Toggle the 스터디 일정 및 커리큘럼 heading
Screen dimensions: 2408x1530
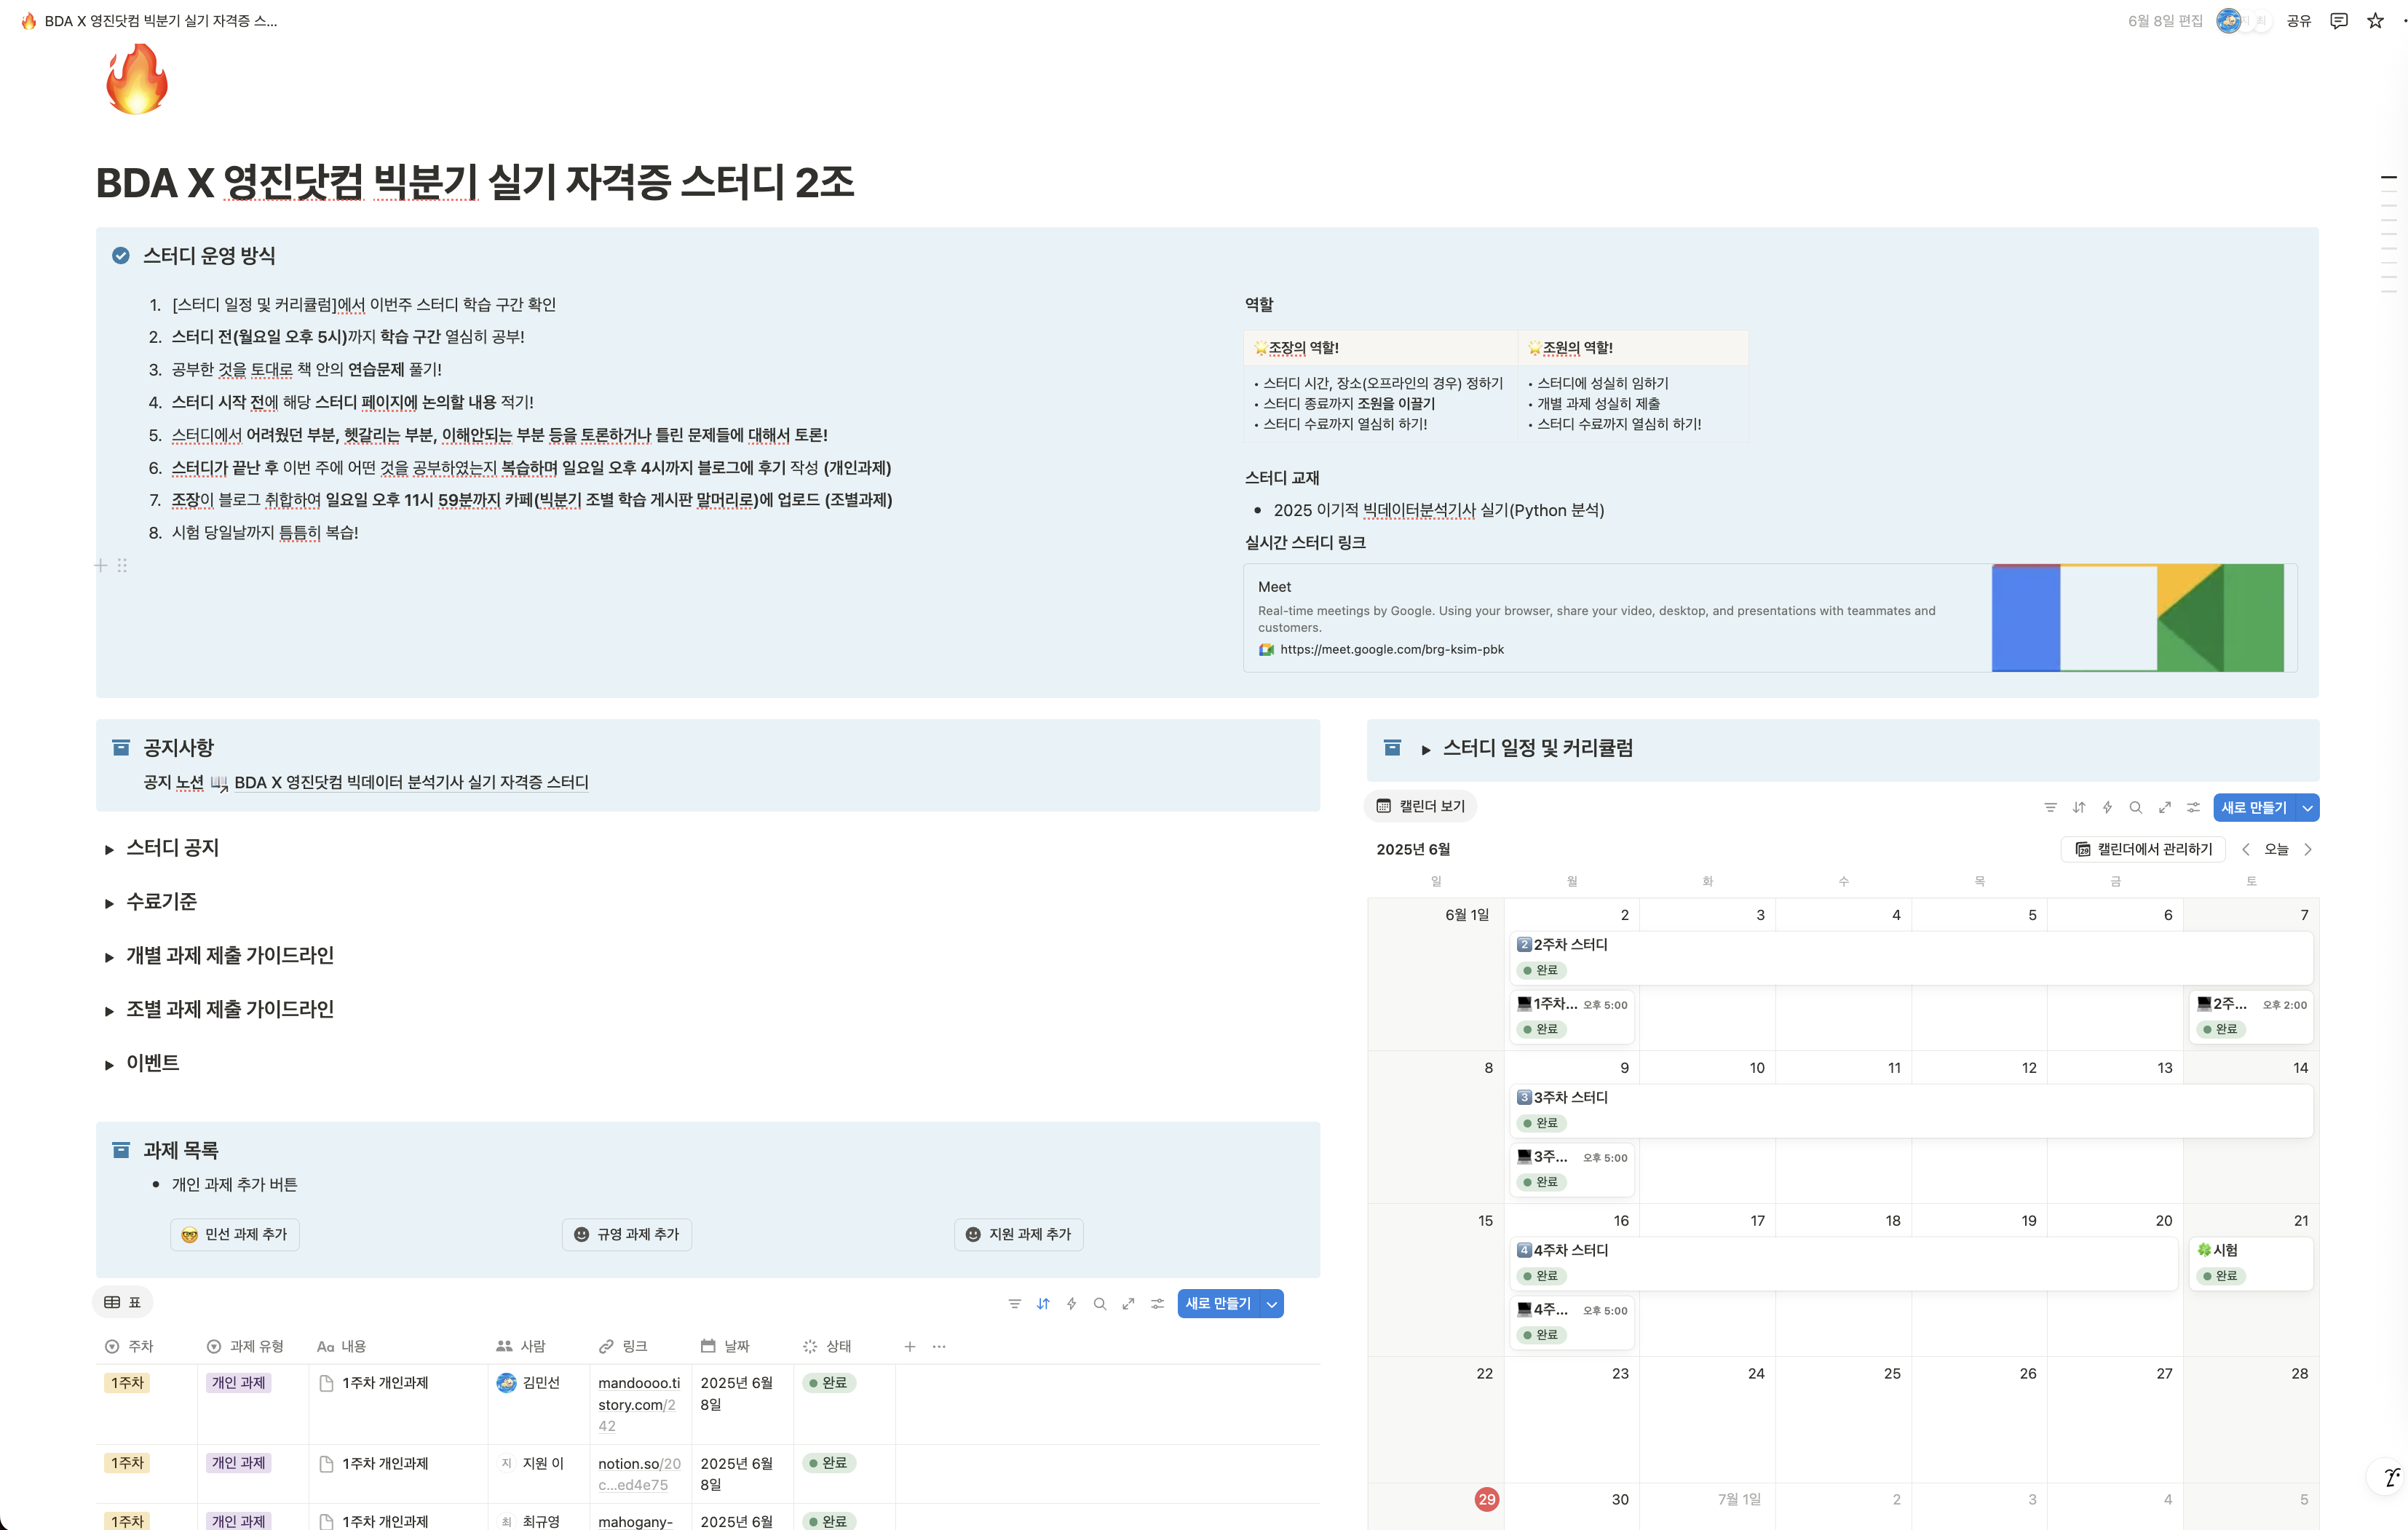click(x=1425, y=749)
